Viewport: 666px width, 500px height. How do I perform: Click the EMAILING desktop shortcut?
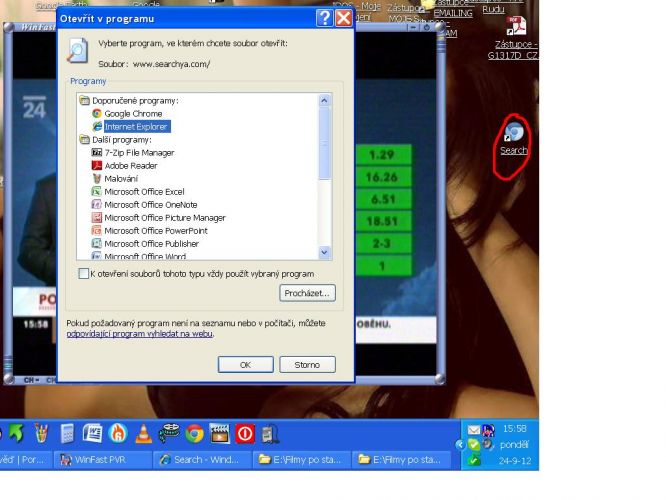point(453,13)
